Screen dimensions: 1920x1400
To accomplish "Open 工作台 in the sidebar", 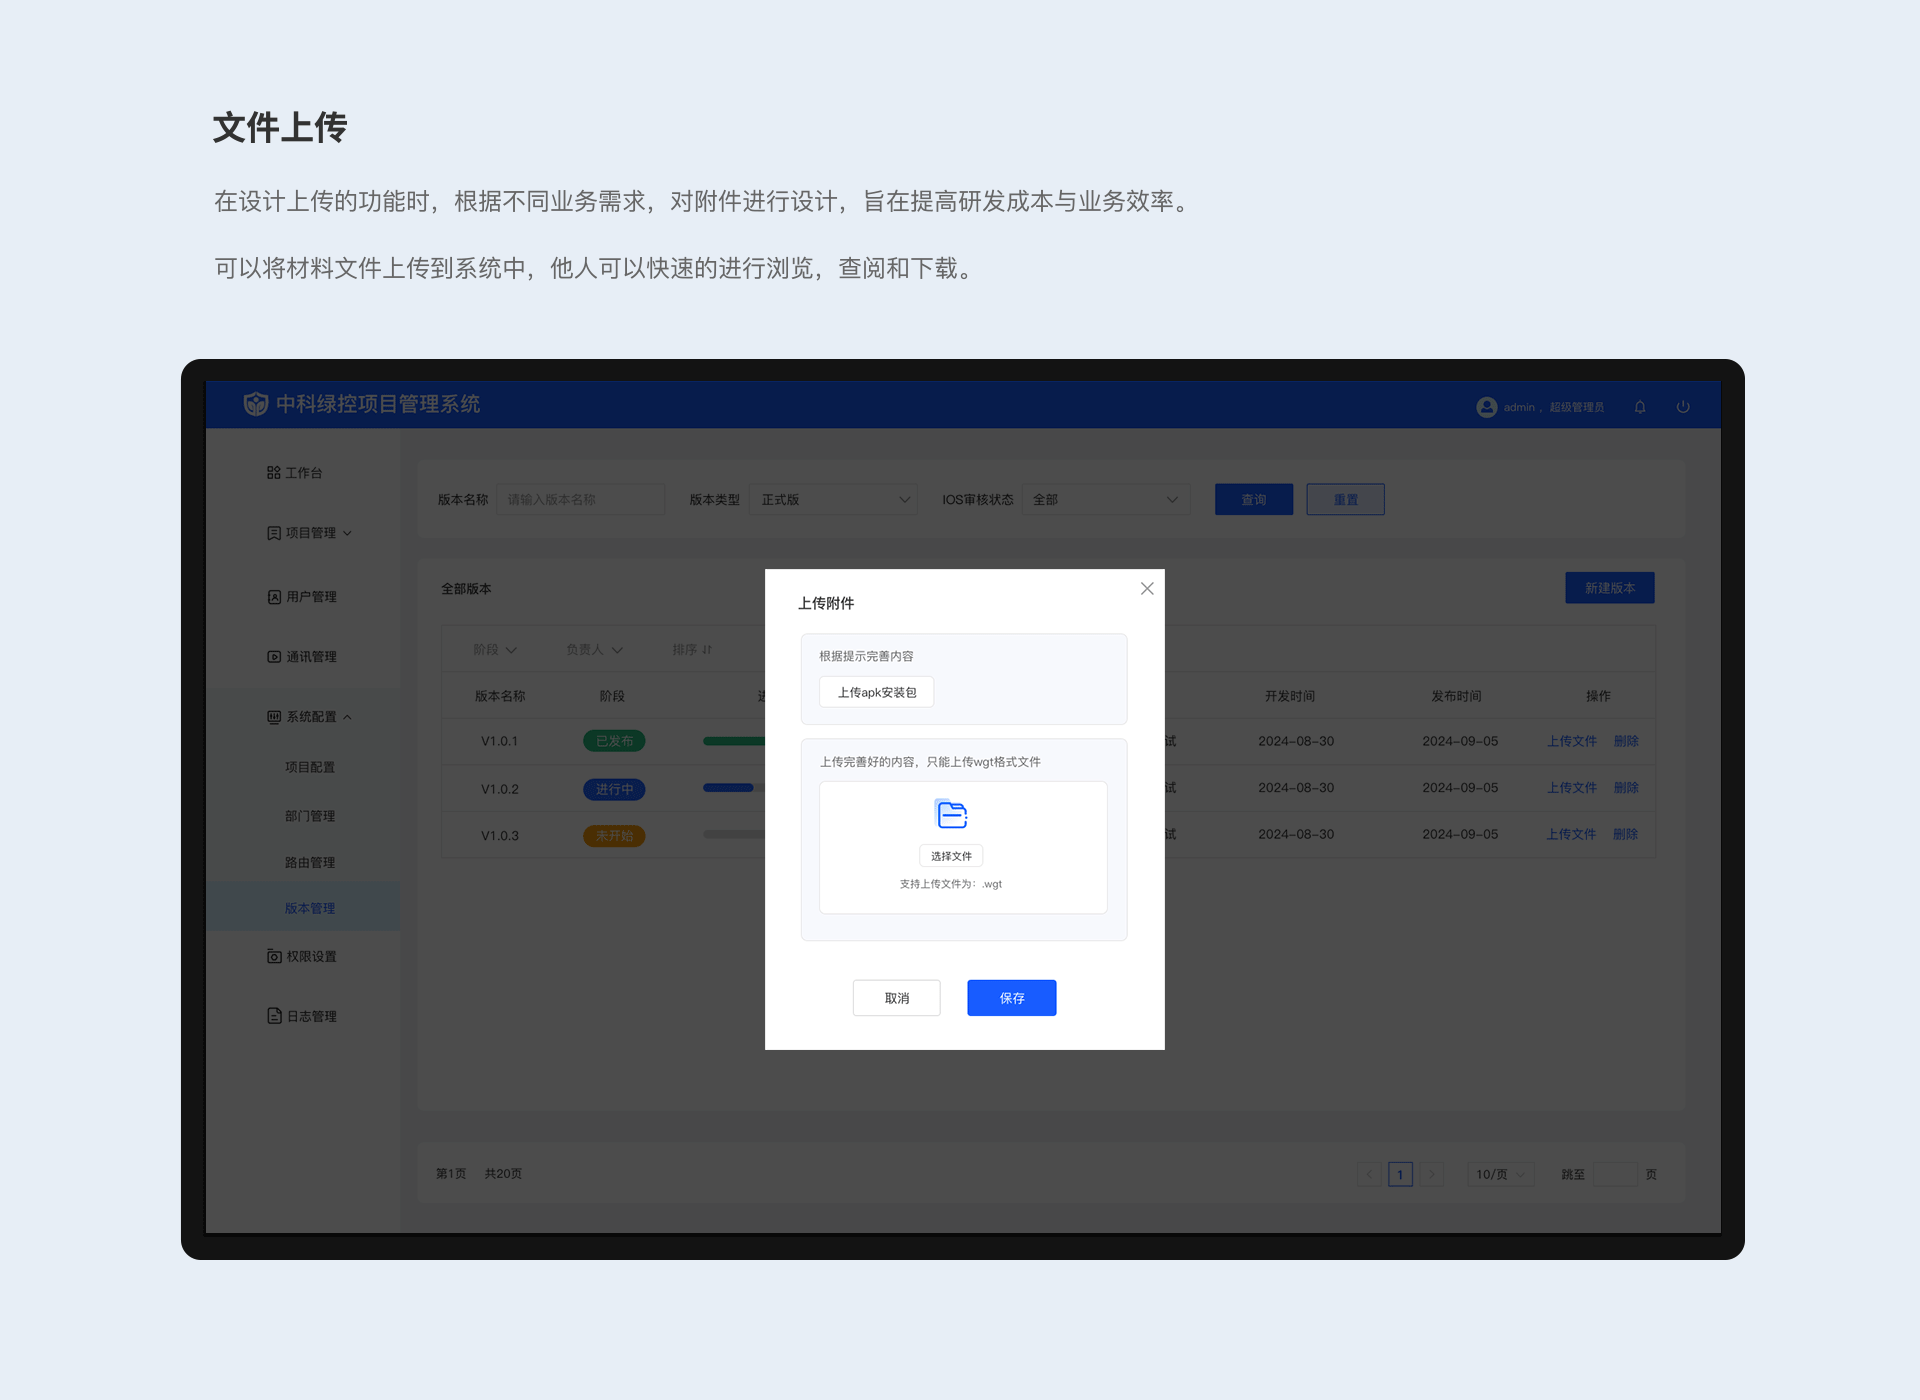I will [x=303, y=472].
